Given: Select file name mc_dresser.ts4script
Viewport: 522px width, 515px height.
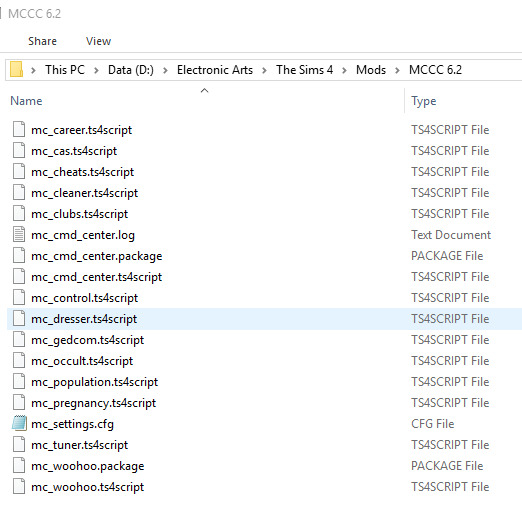Looking at the screenshot, I should tap(84, 319).
